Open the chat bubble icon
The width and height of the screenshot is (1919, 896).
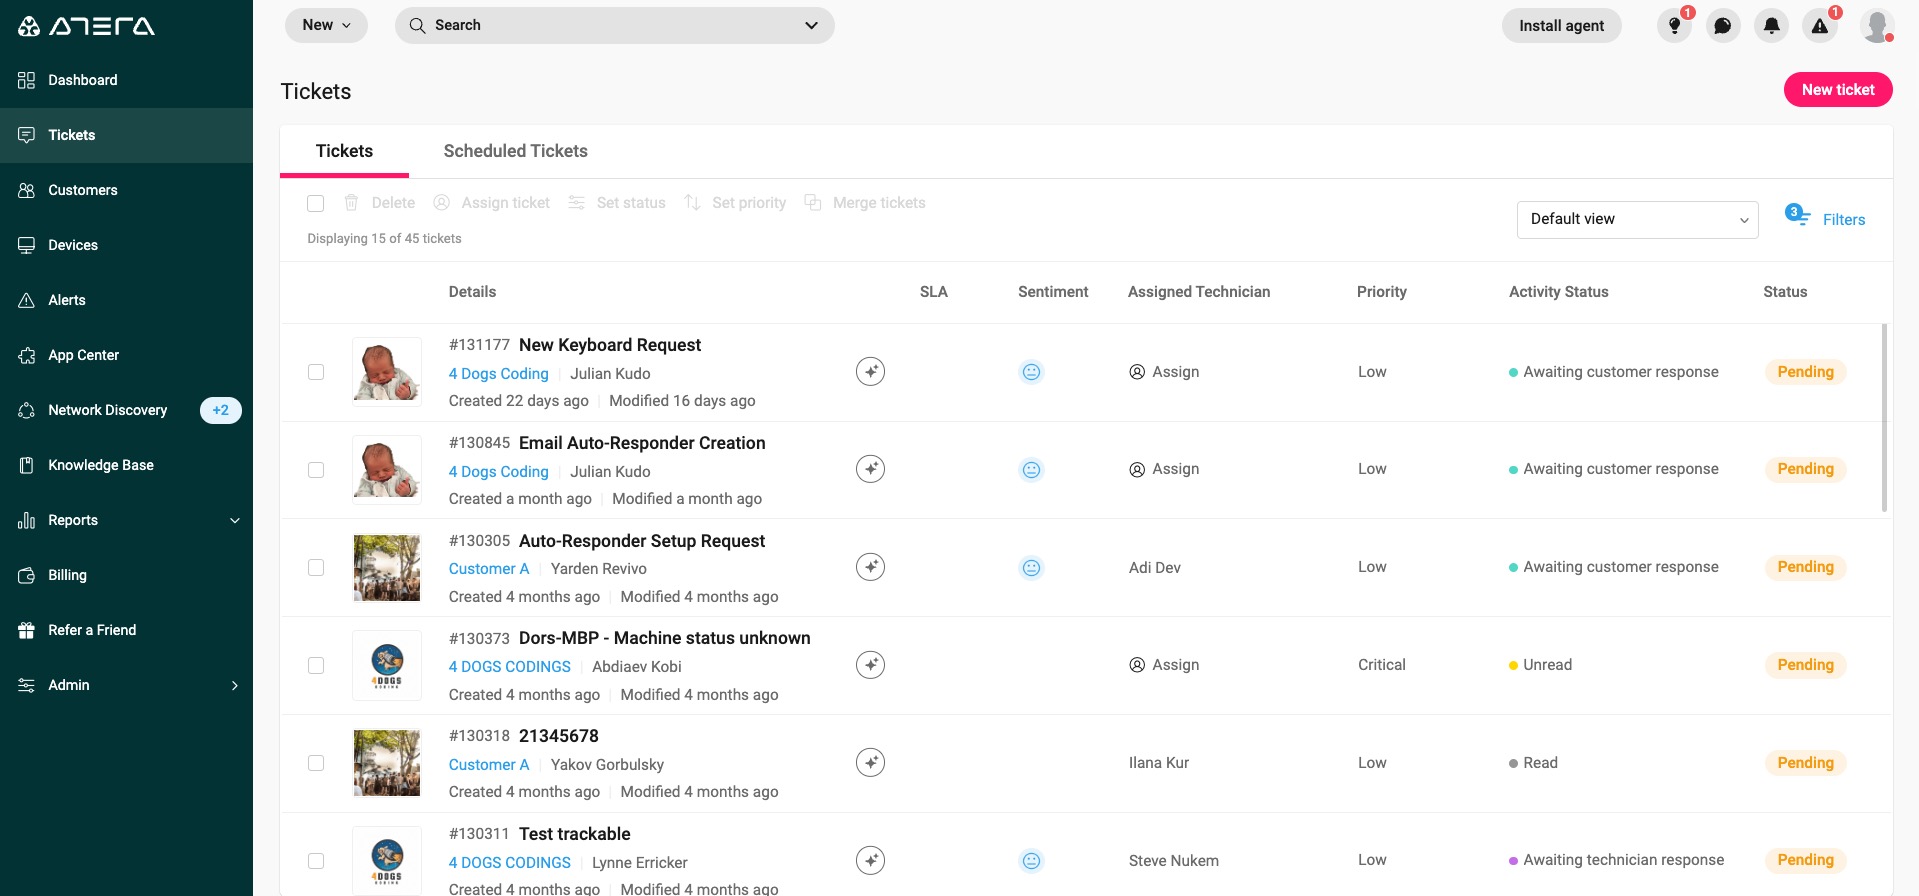[1723, 26]
